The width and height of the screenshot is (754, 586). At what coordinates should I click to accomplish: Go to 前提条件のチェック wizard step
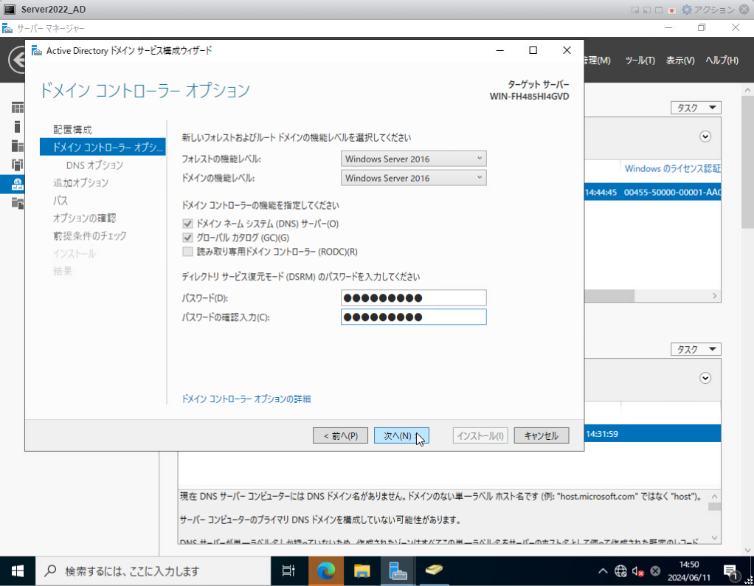[x=89, y=236]
